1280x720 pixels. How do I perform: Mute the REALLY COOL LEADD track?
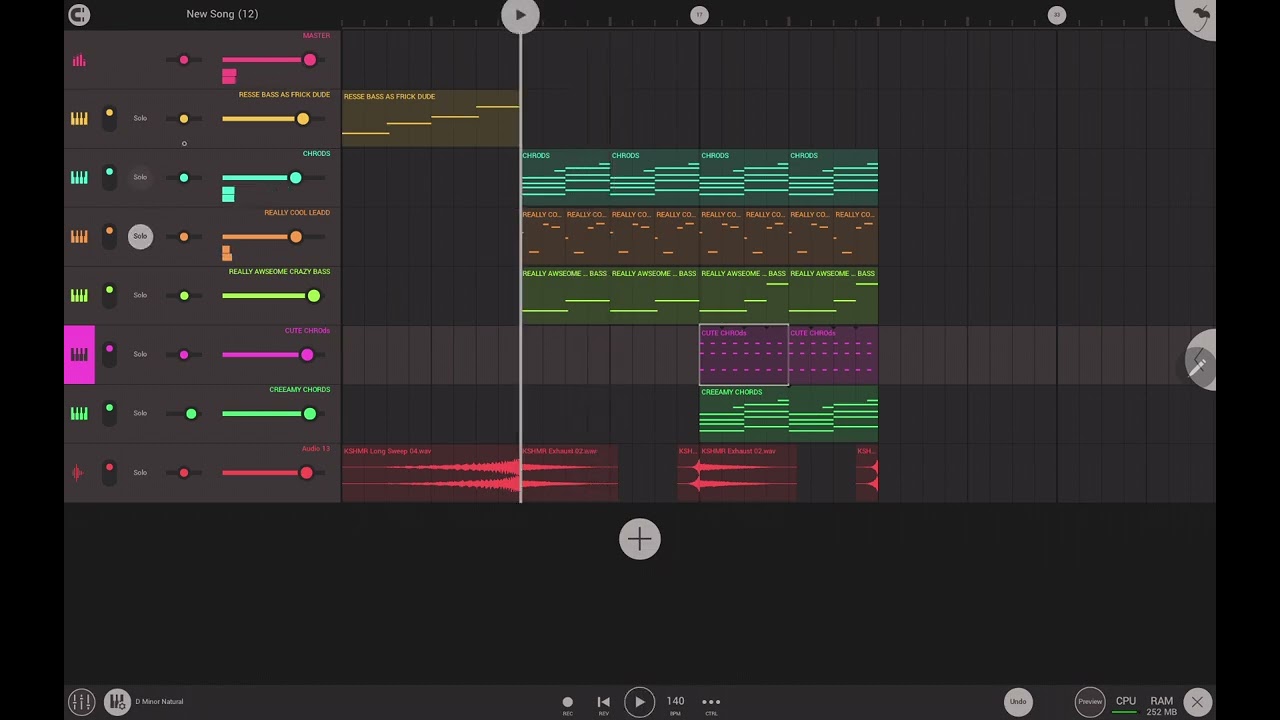click(x=109, y=236)
